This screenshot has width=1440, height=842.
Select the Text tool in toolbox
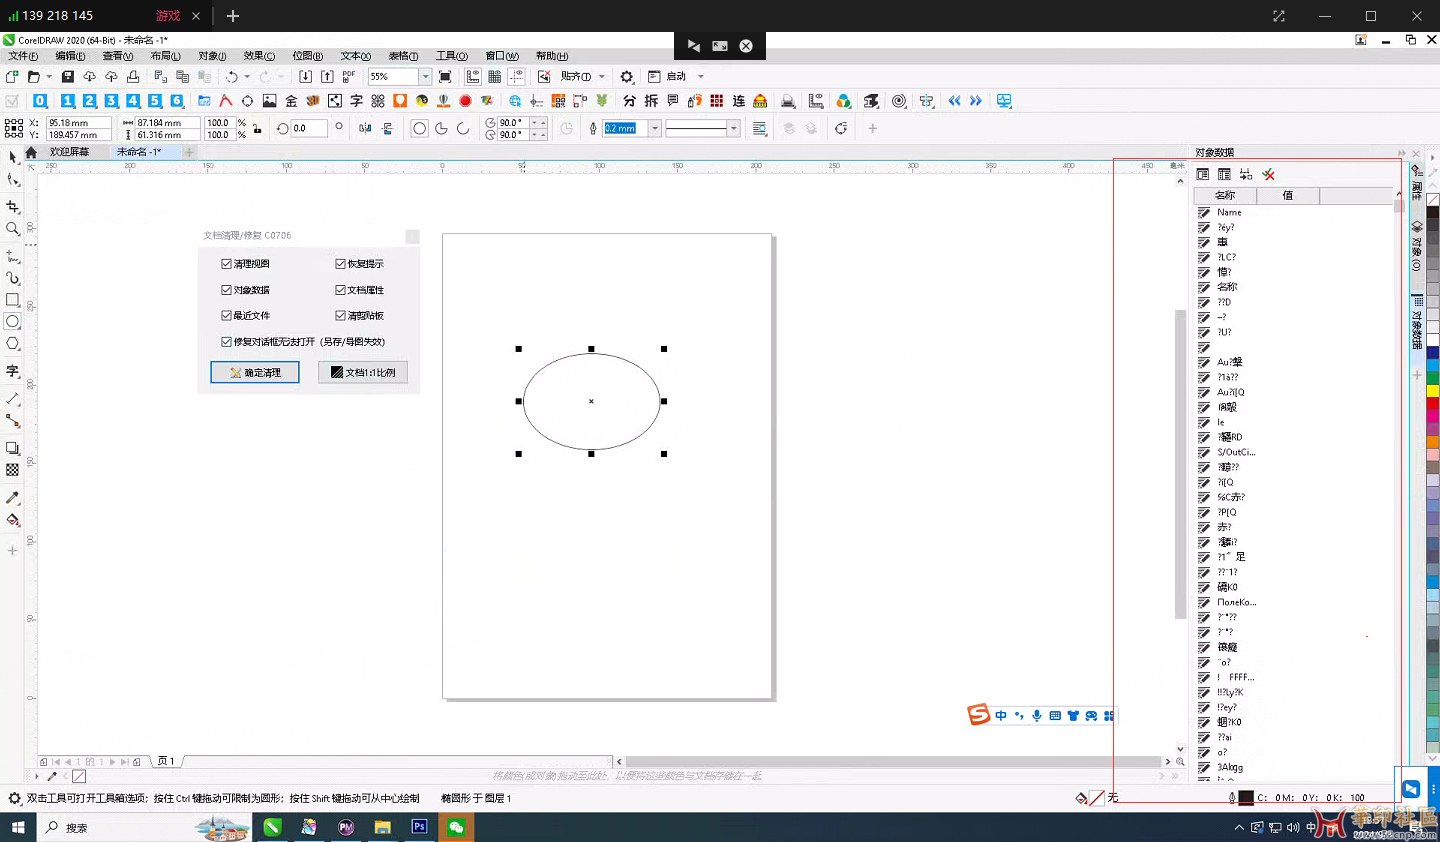point(13,371)
